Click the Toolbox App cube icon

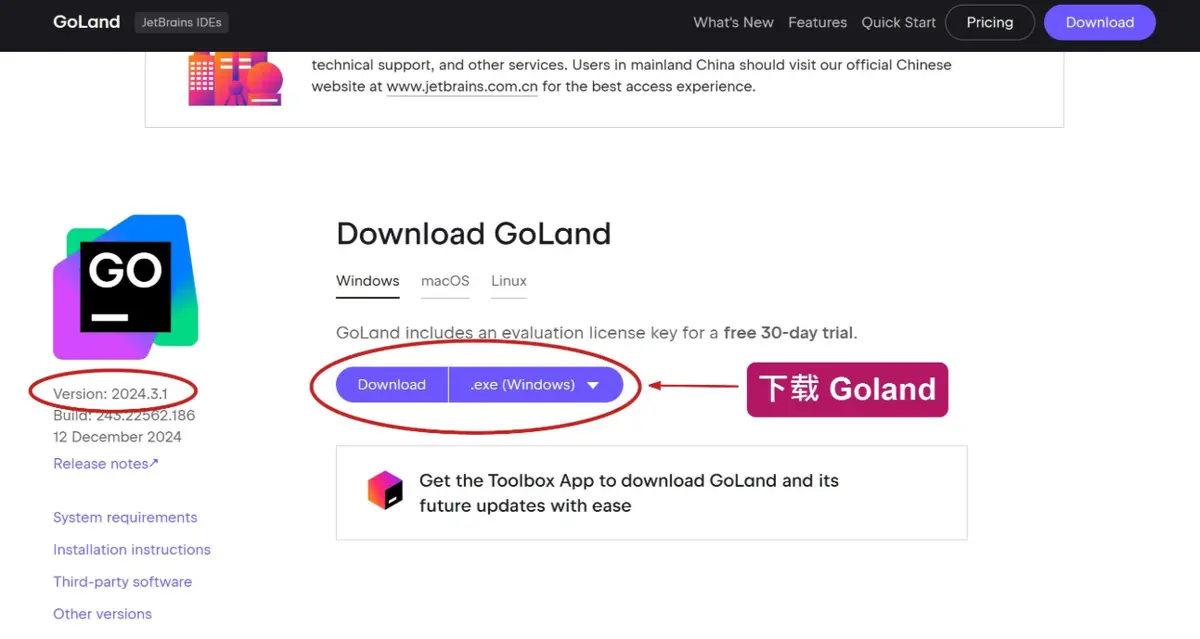click(385, 491)
